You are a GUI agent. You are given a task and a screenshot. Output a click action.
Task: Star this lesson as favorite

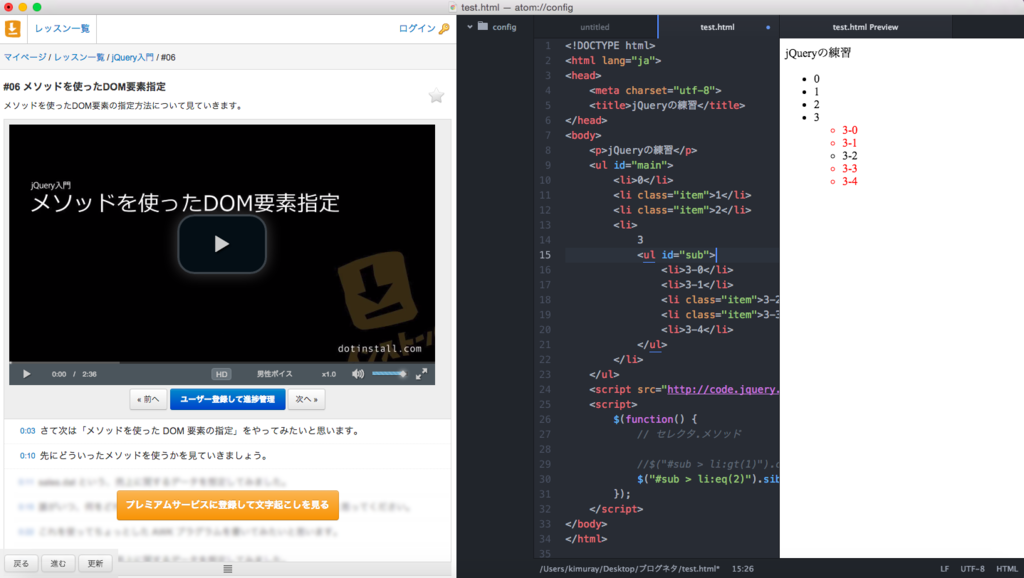[x=436, y=96]
